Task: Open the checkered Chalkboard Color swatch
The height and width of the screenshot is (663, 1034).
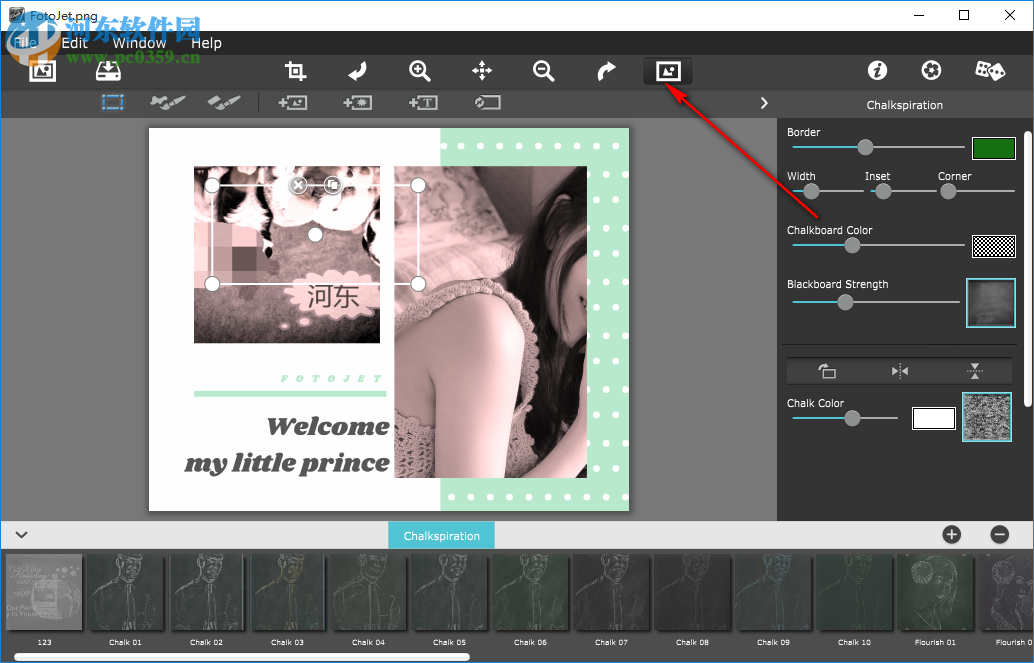Action: tap(994, 246)
